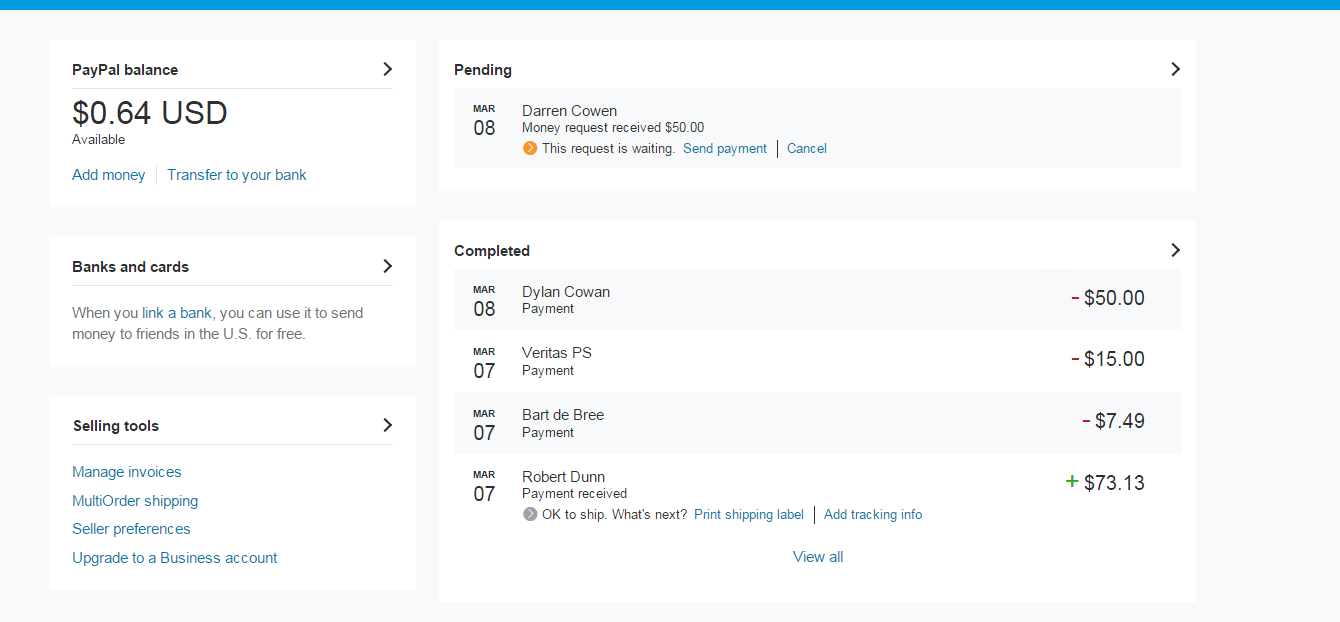
Task: View all completed transactions
Action: coord(818,557)
